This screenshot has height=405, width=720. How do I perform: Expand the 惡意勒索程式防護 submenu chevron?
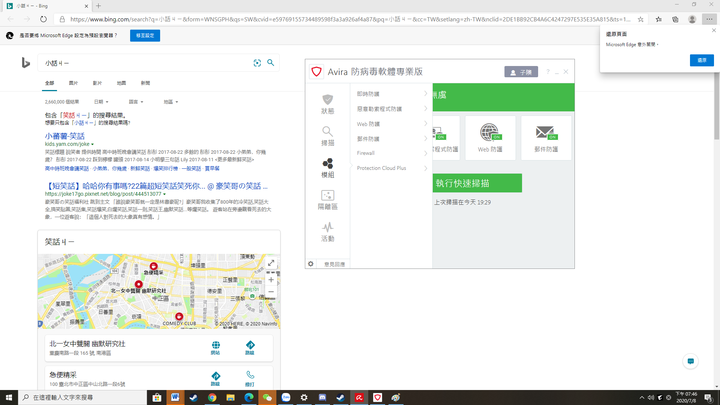425,109
